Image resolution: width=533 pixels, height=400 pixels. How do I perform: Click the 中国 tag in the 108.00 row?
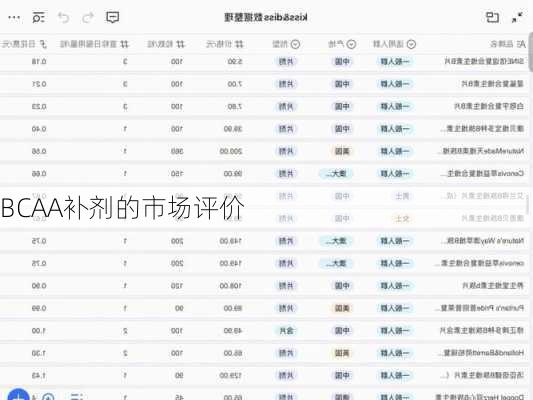(x=342, y=286)
